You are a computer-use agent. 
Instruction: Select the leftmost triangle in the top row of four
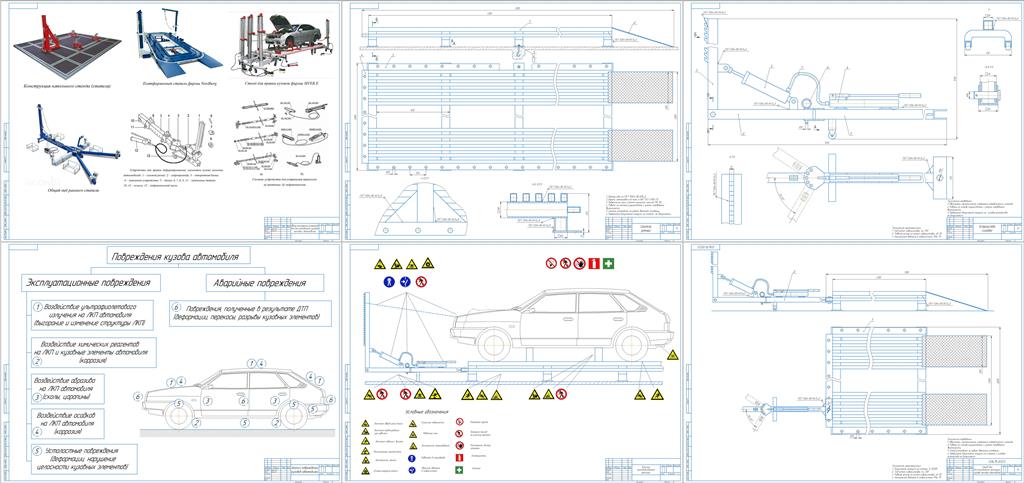tap(380, 264)
